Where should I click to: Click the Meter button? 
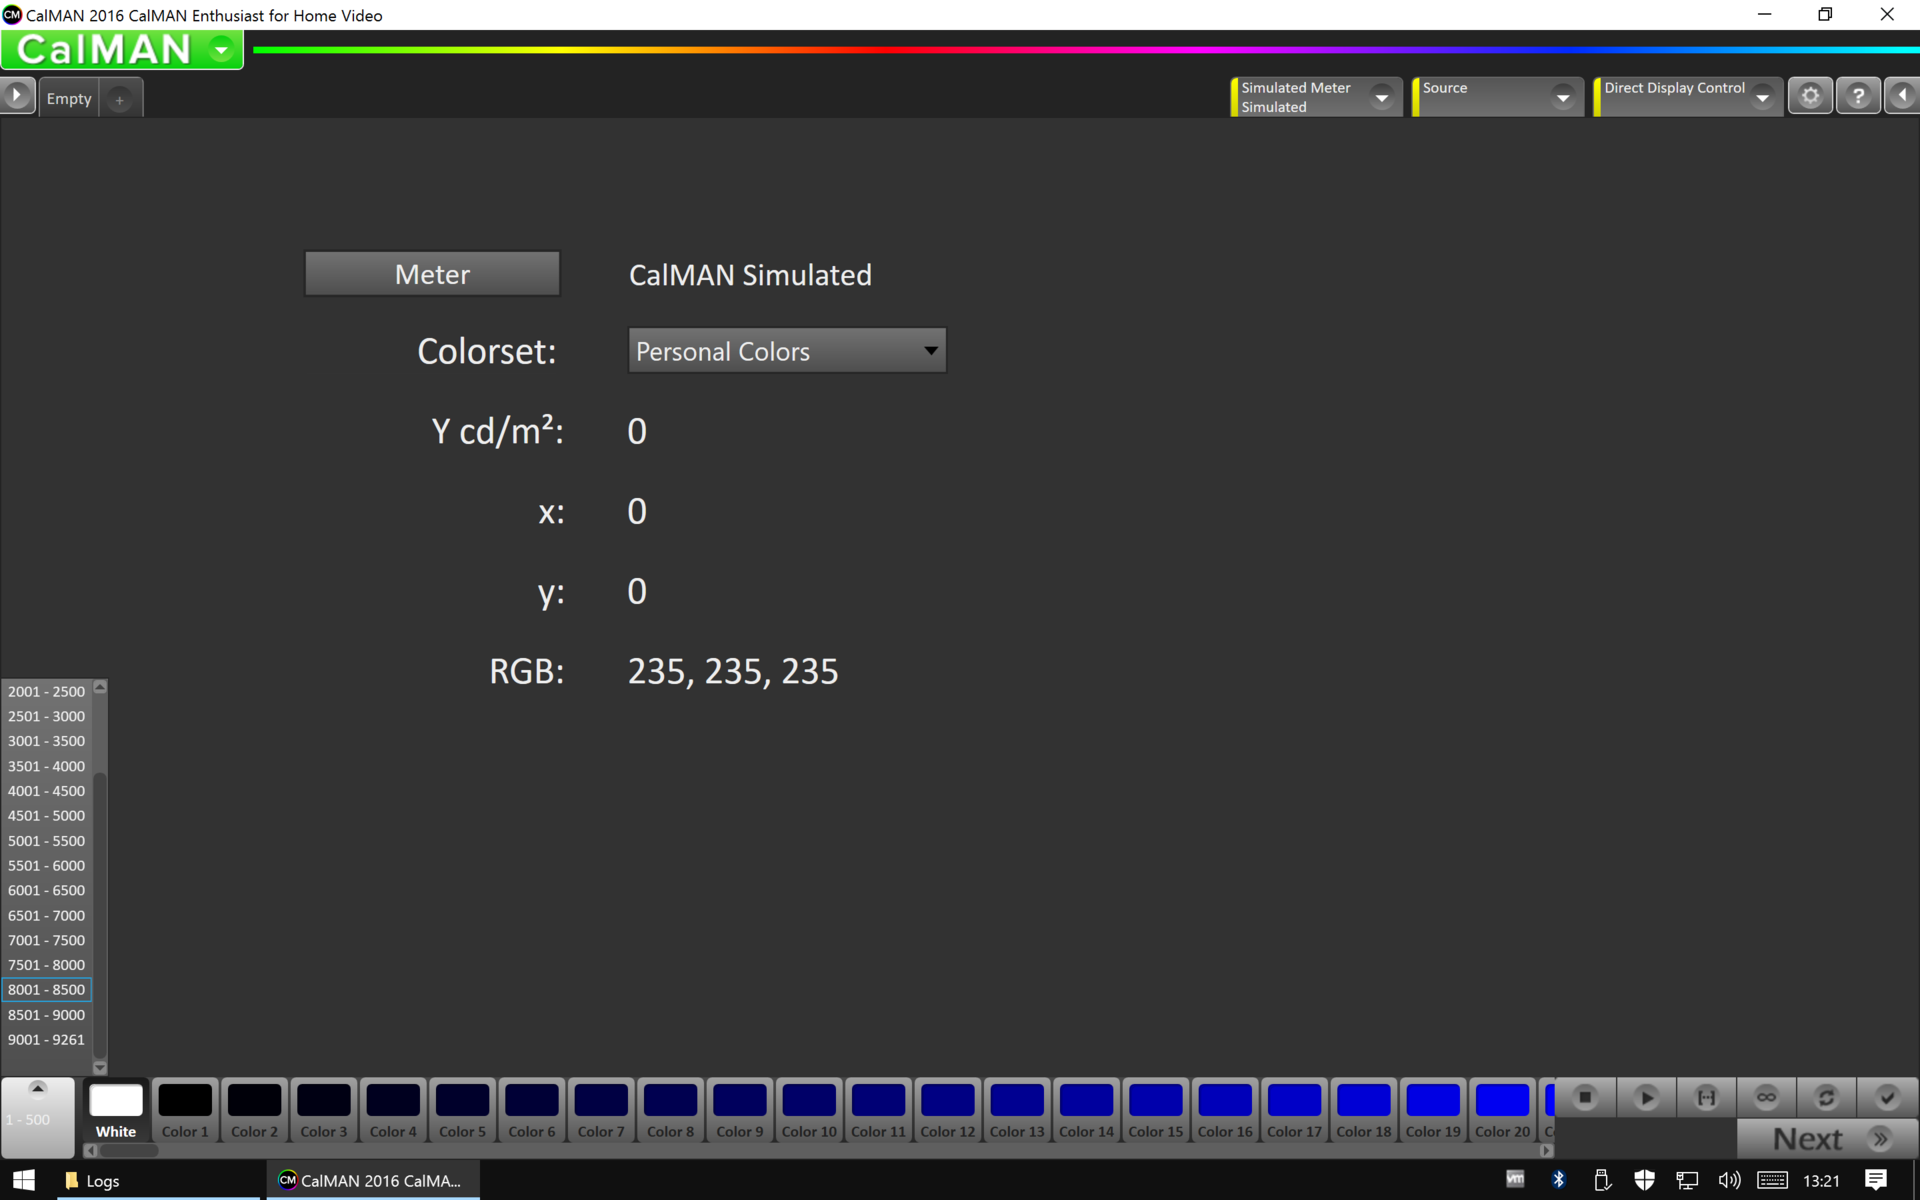432,274
